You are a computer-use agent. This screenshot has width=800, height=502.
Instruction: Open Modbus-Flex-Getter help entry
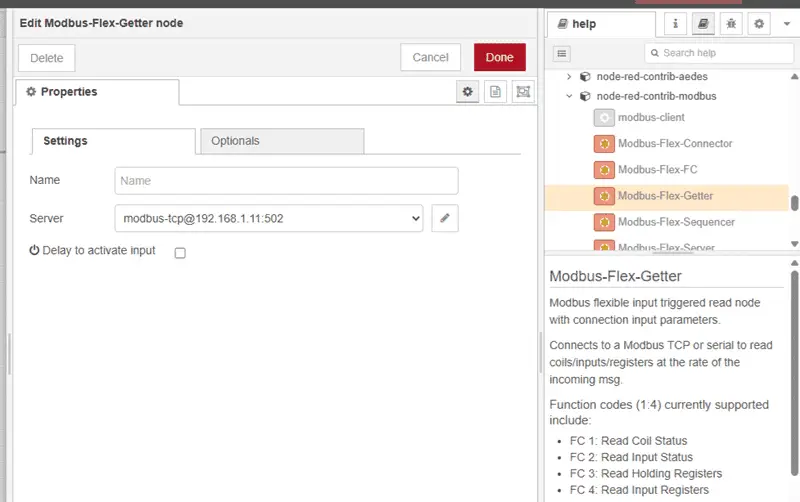pos(665,195)
